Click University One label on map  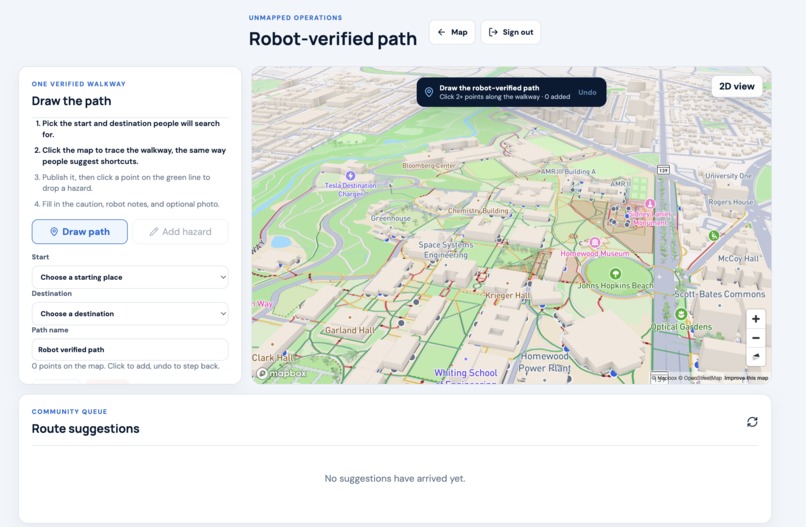(x=728, y=176)
